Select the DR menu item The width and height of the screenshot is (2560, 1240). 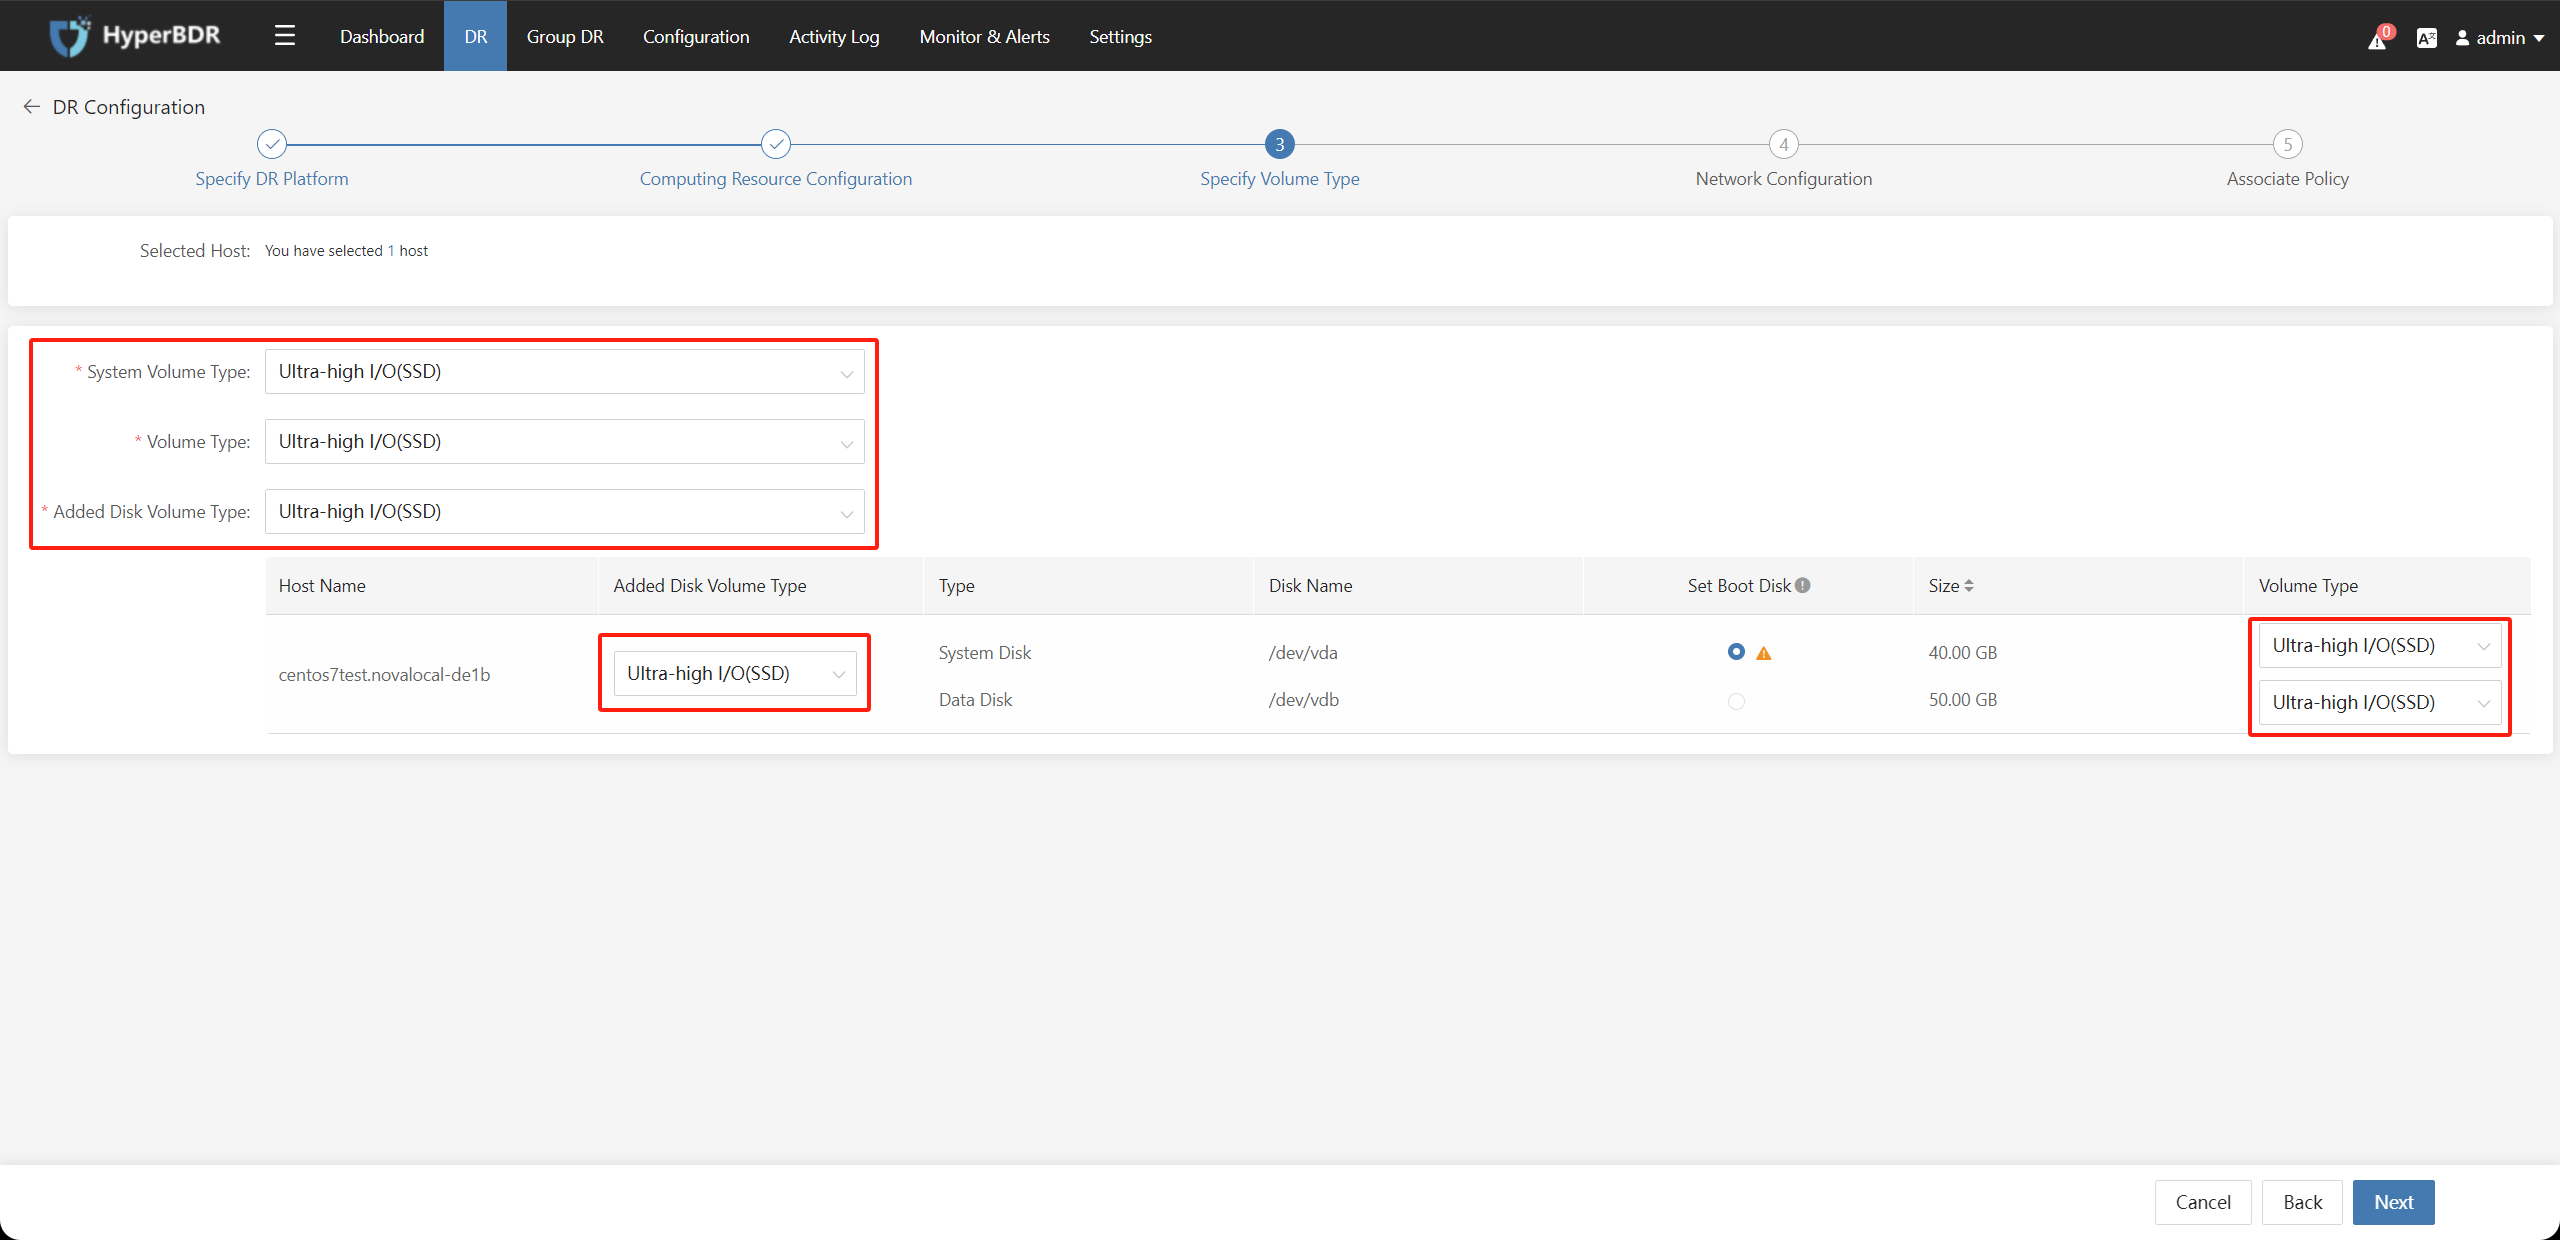coord(476,36)
